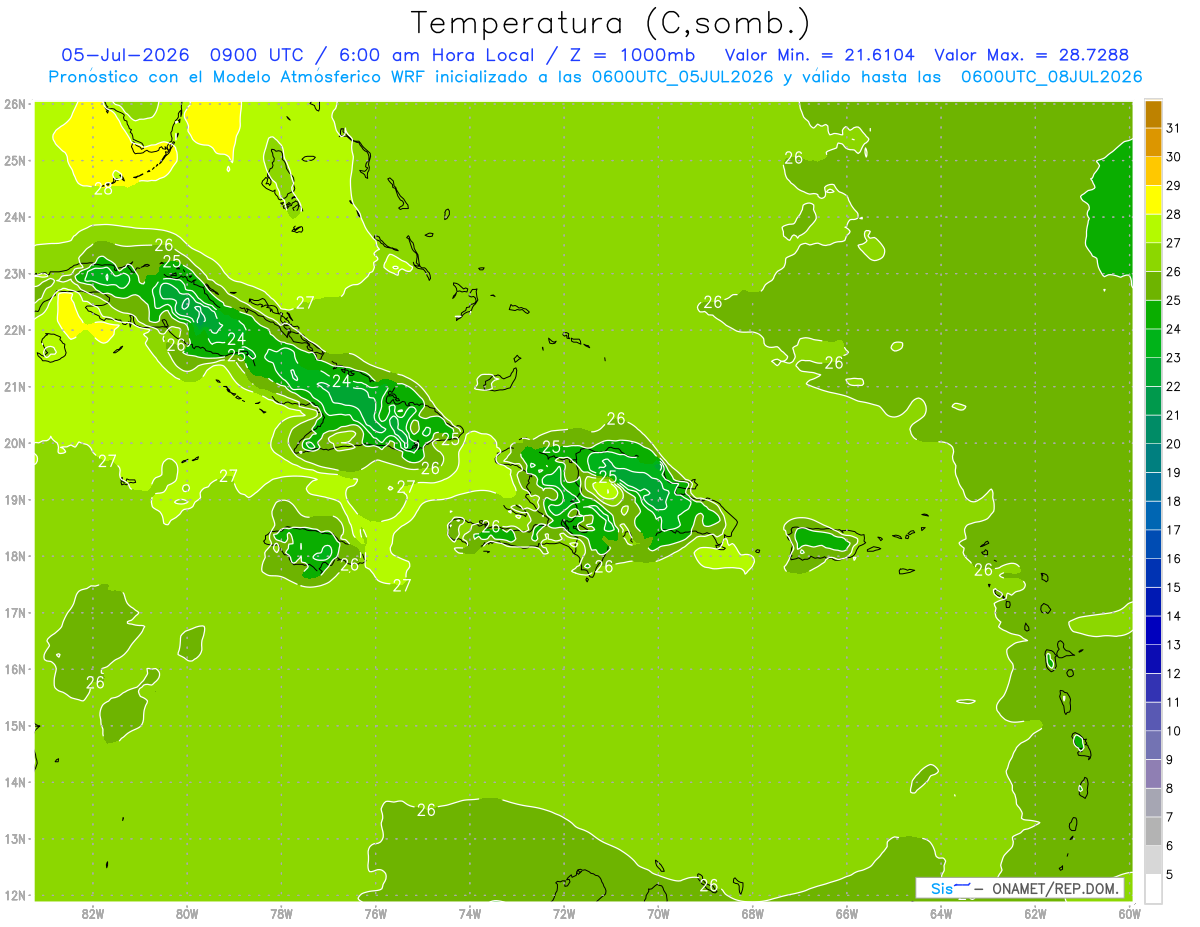Click the '24N' latitude axis label

click(x=14, y=217)
